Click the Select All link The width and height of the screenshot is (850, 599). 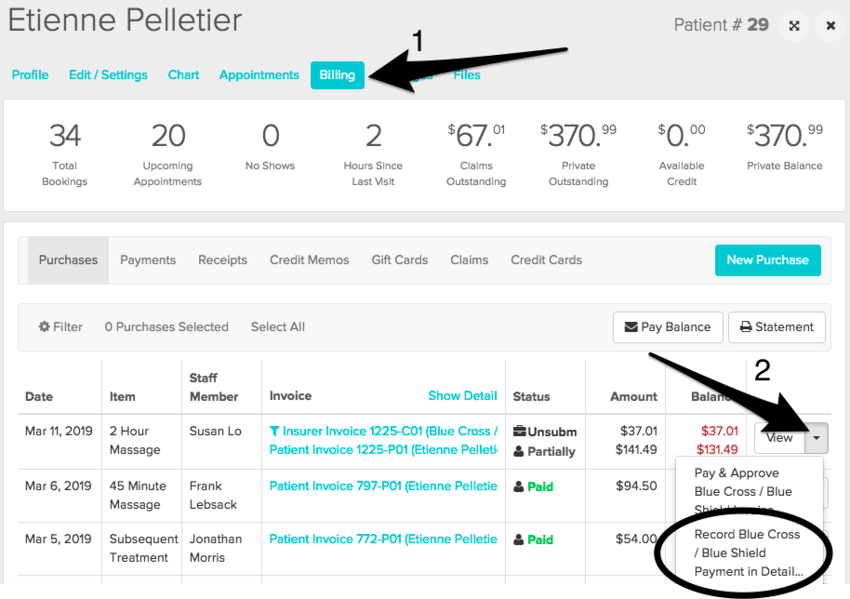click(277, 327)
